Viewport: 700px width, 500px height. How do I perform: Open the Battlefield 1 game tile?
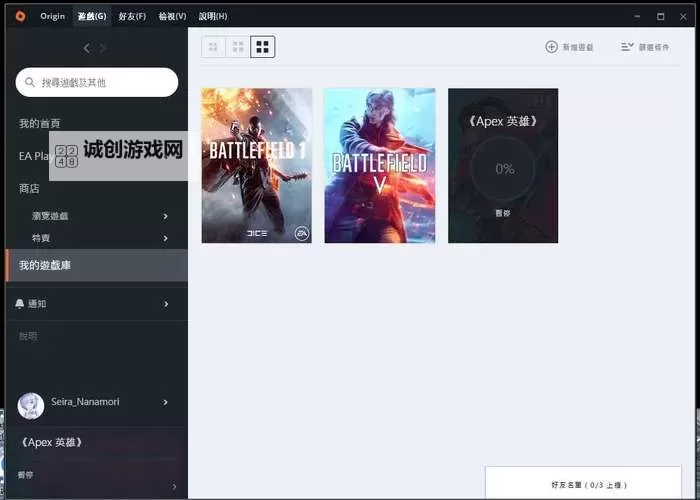(x=257, y=166)
